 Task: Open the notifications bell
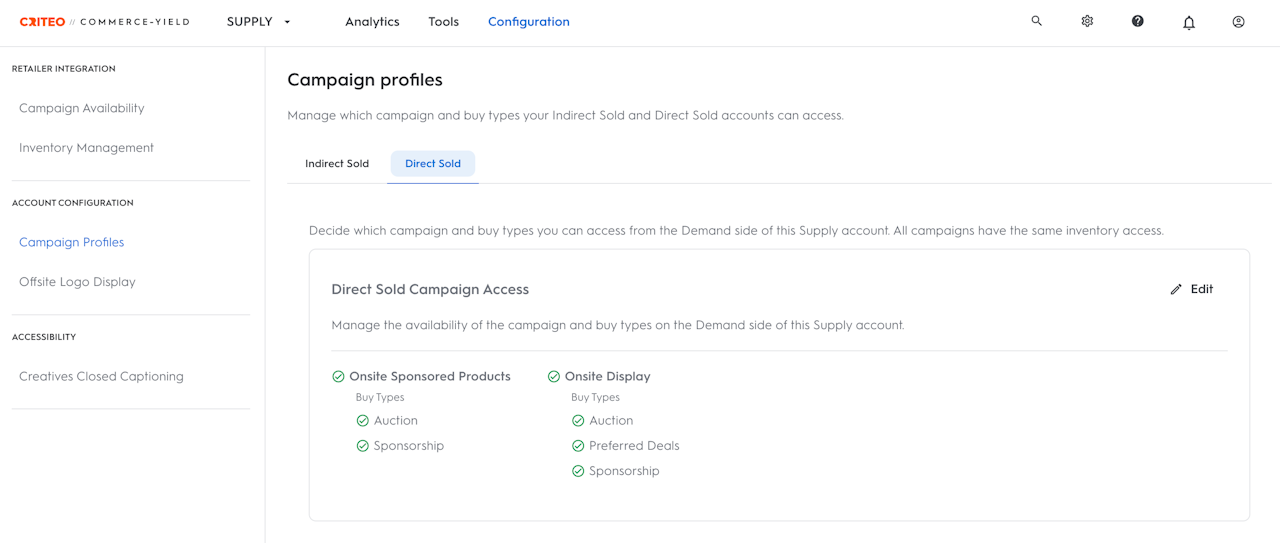coord(1188,22)
